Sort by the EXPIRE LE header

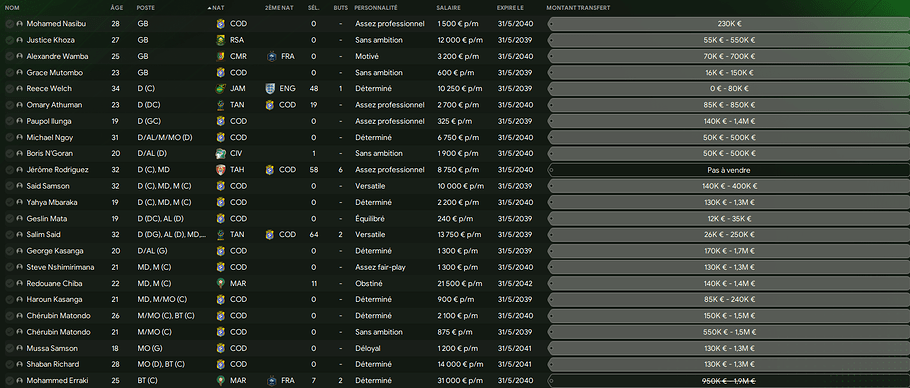coord(510,8)
